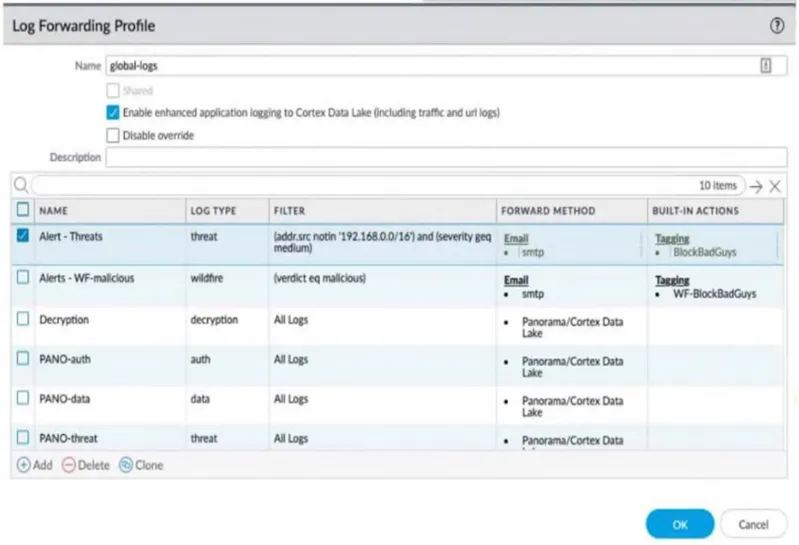Click Panorama/Cortex Data Lake in PANO-data row
The width and height of the screenshot is (799, 545).
tap(572, 406)
